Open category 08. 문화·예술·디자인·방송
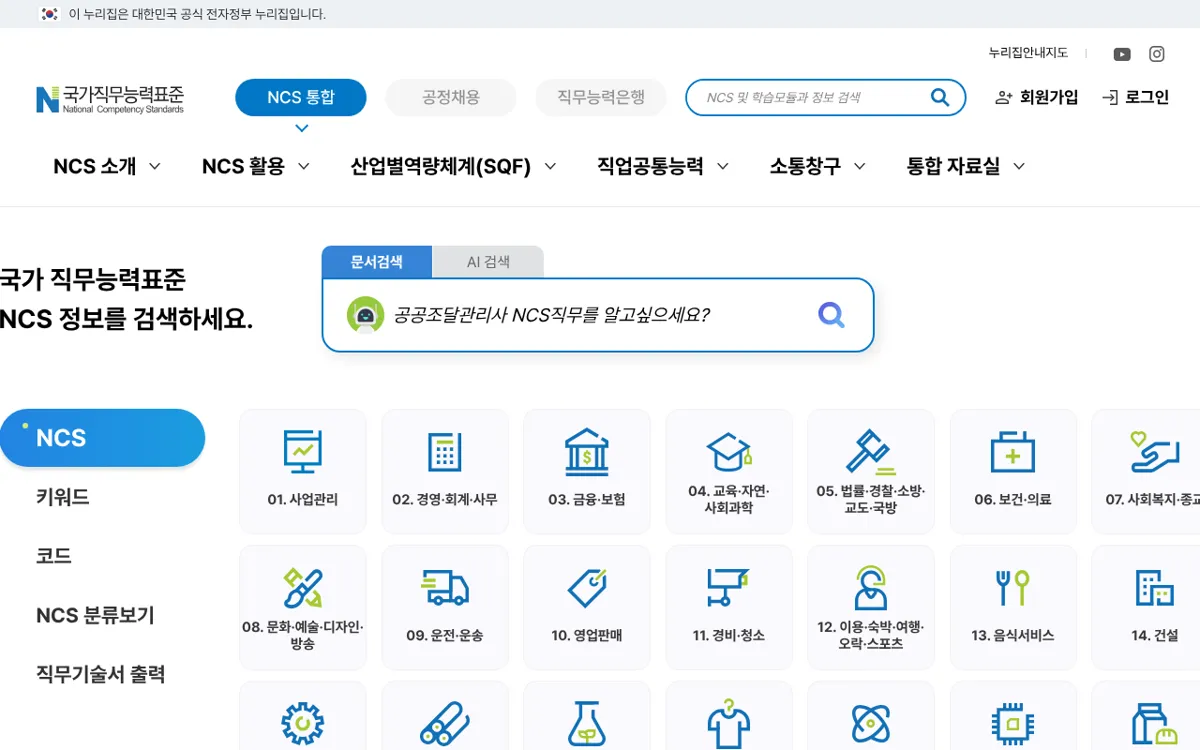Viewport: 1200px width, 750px height. (x=302, y=607)
